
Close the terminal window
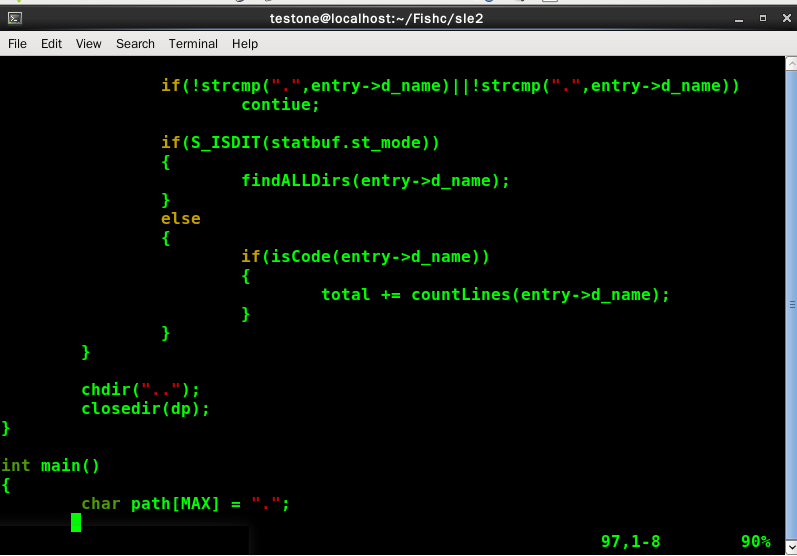(784, 18)
